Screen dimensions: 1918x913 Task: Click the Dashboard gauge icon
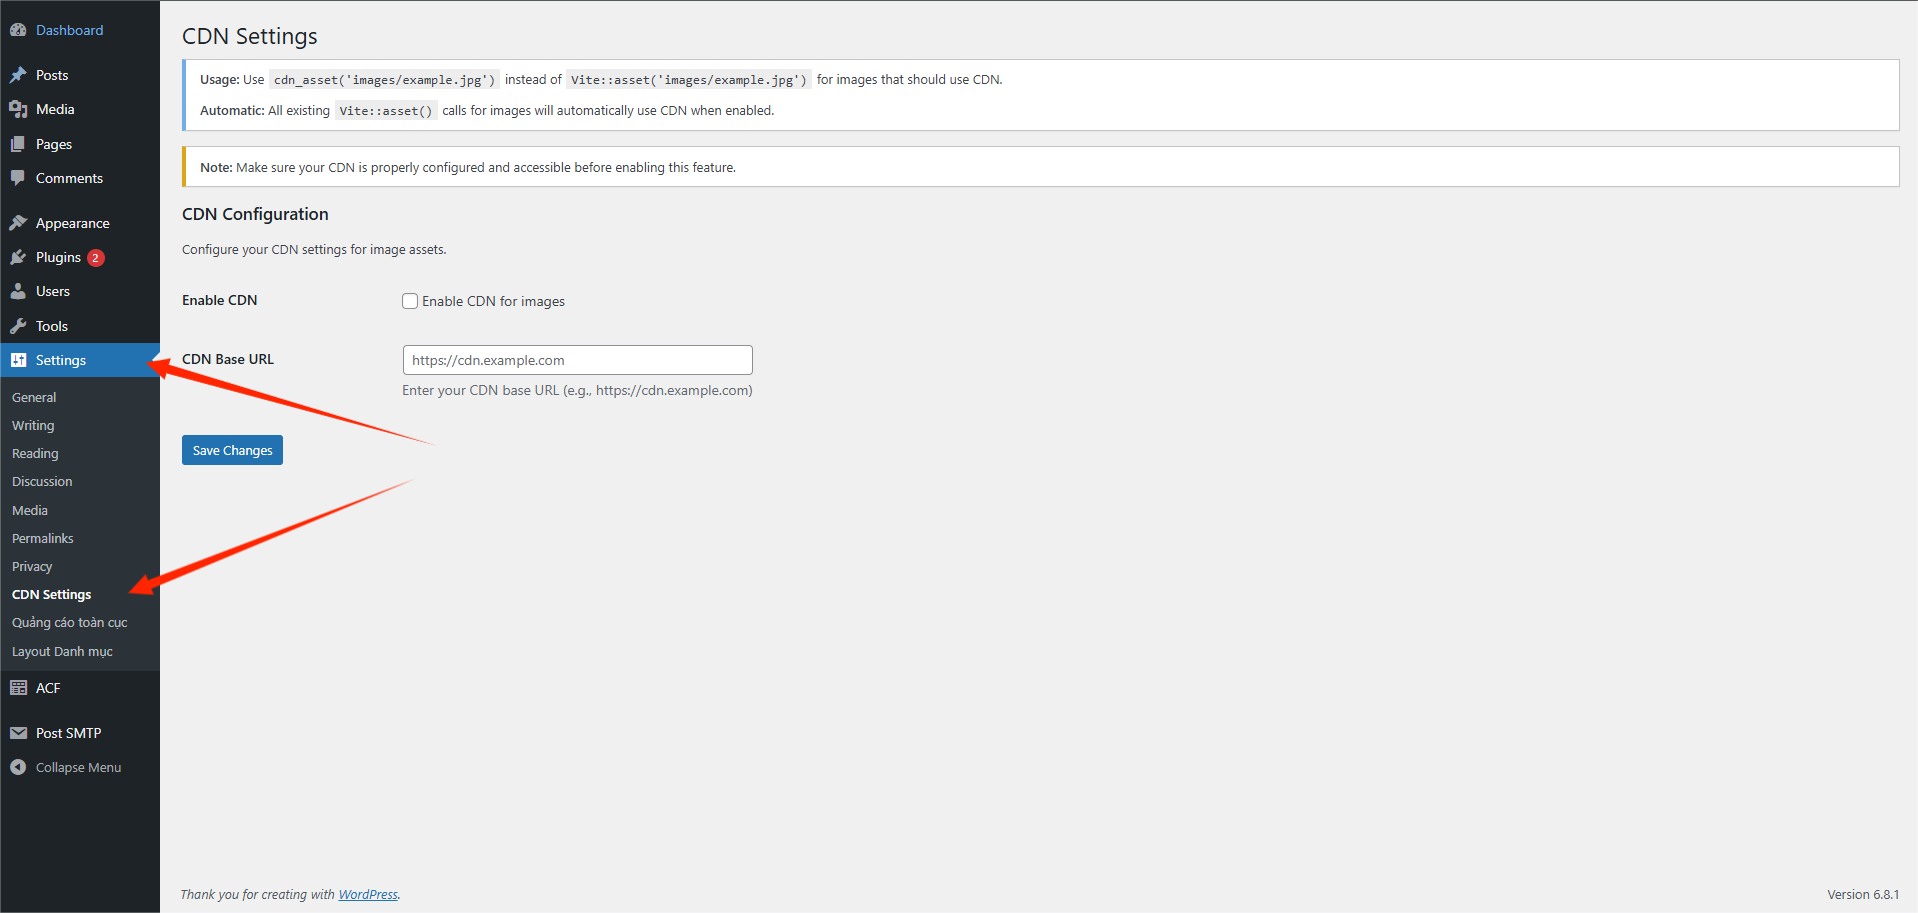point(18,30)
